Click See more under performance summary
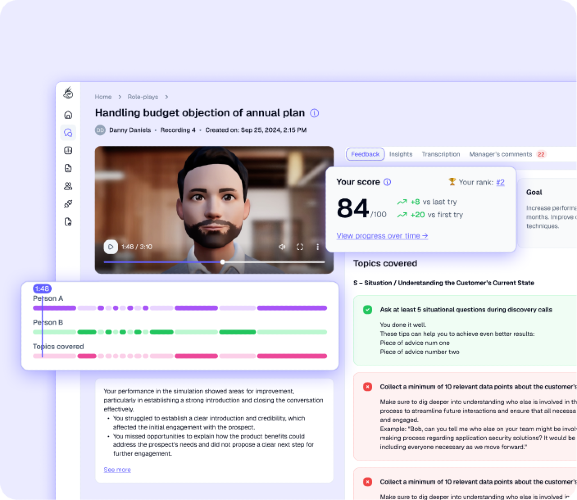 pos(117,470)
